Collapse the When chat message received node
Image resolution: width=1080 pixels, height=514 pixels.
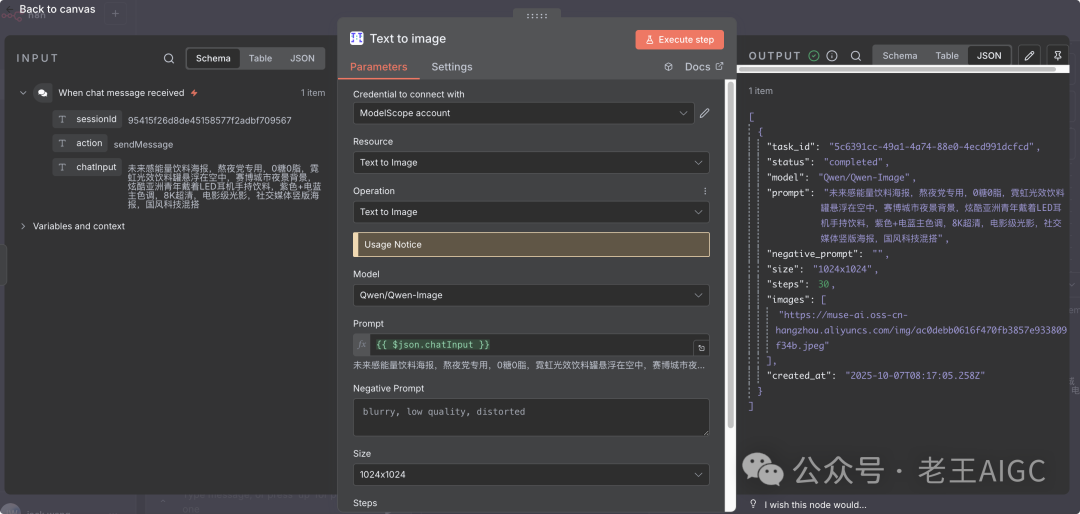tap(23, 92)
